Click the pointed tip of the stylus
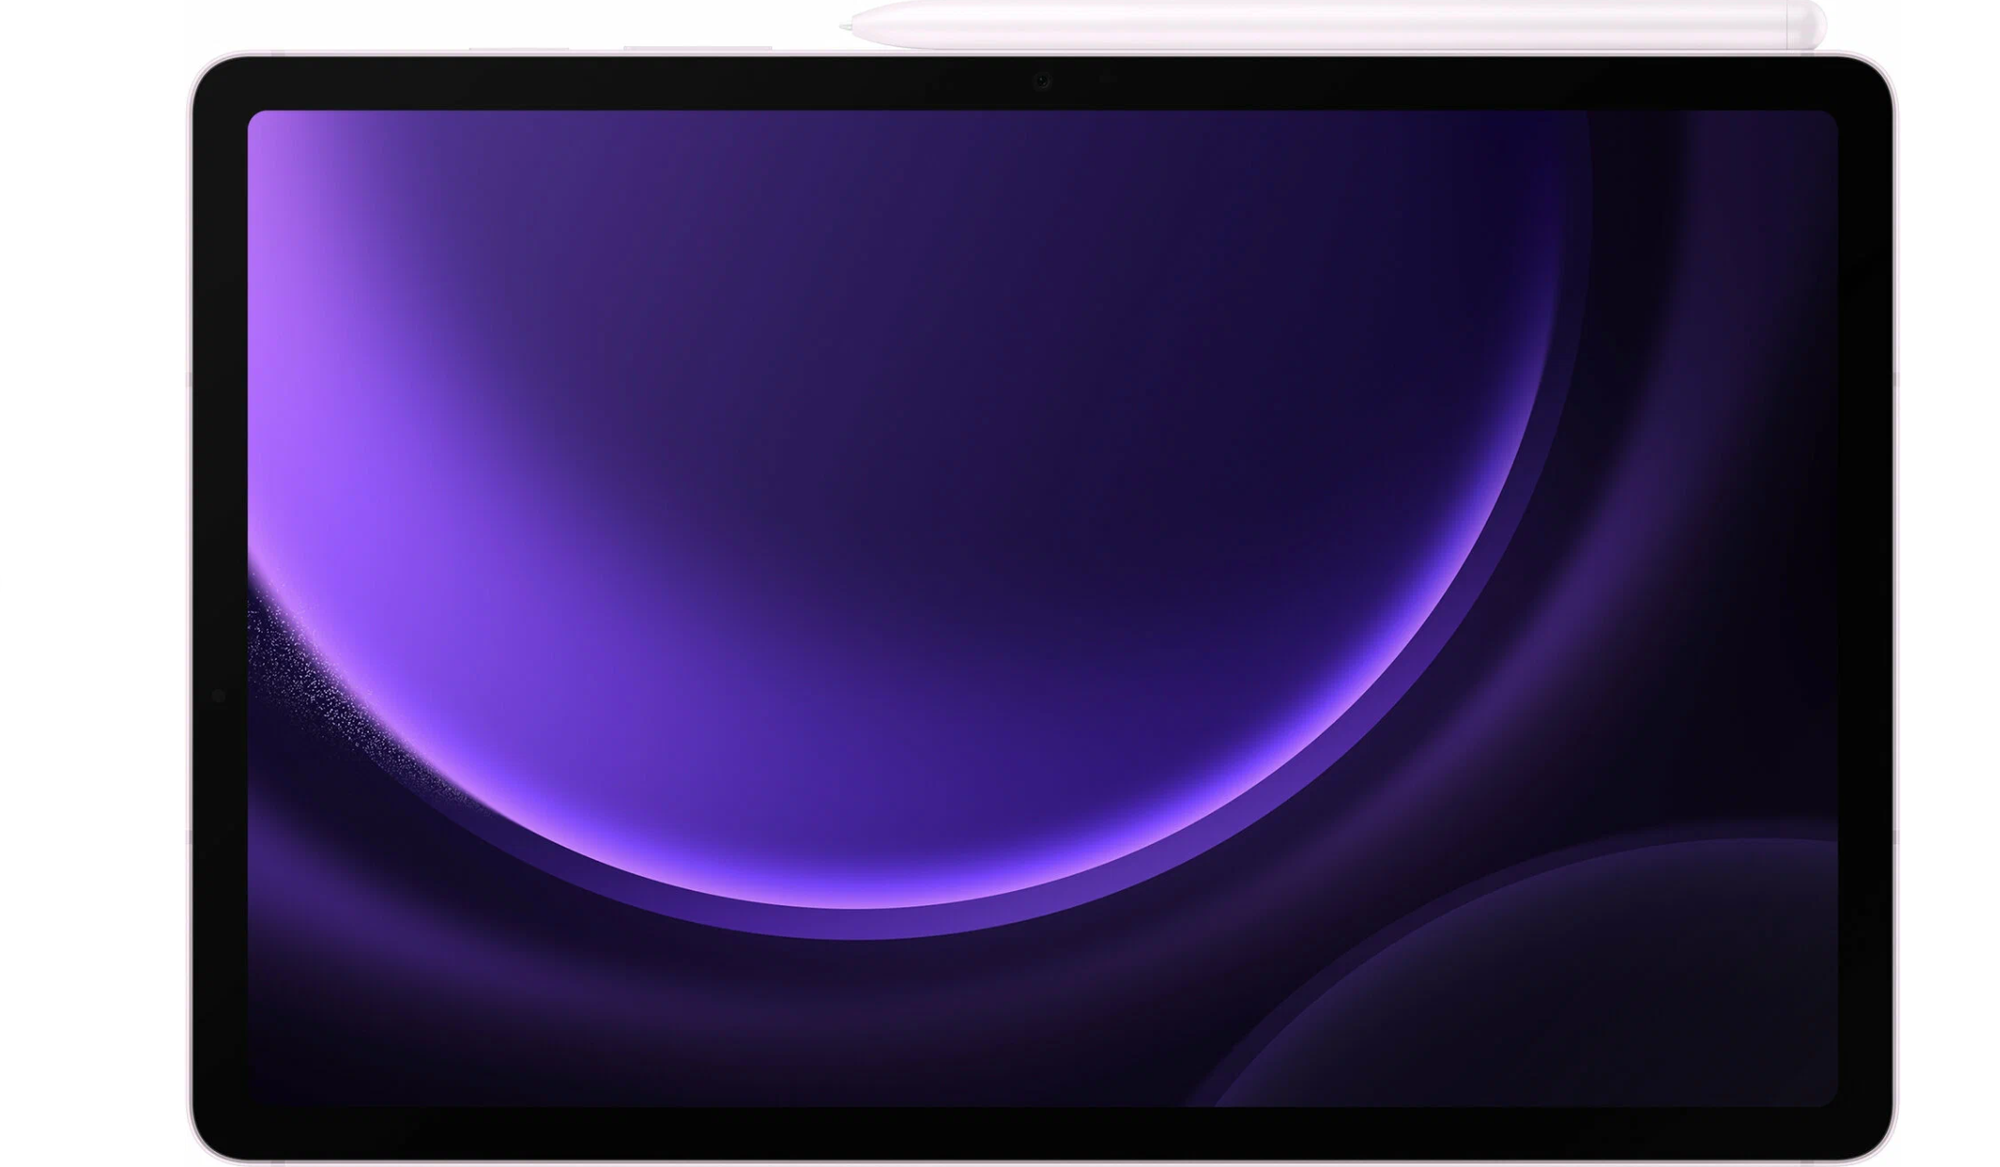The width and height of the screenshot is (2000, 1167). pyautogui.click(x=846, y=26)
